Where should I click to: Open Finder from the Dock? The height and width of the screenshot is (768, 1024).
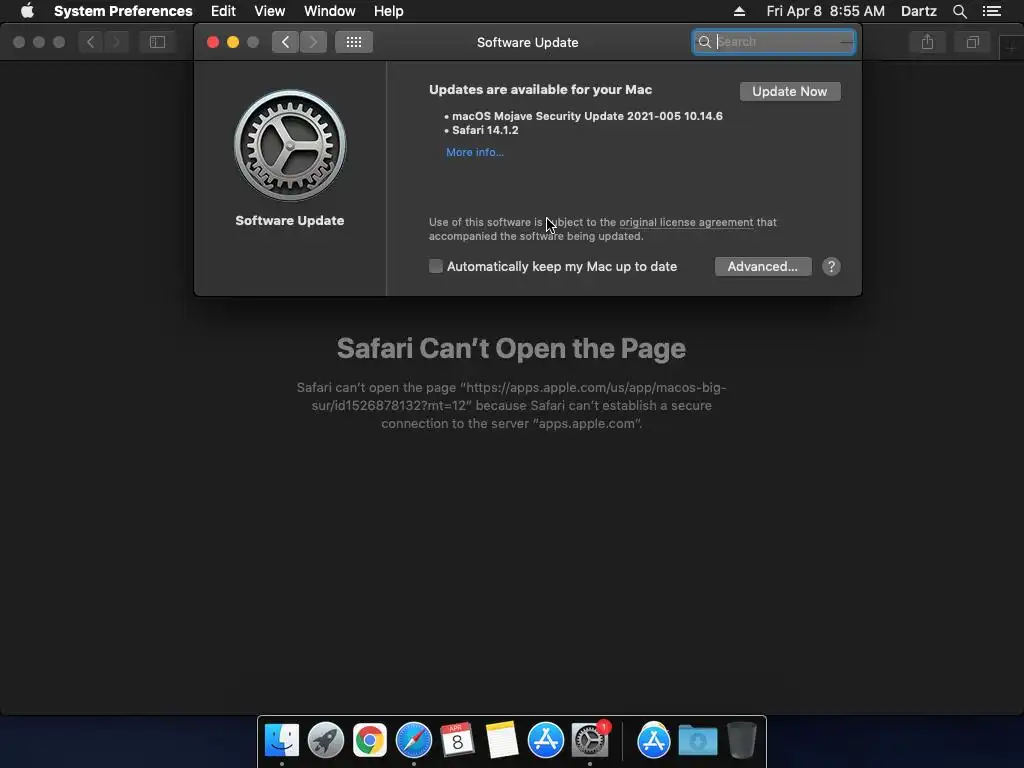click(281, 740)
